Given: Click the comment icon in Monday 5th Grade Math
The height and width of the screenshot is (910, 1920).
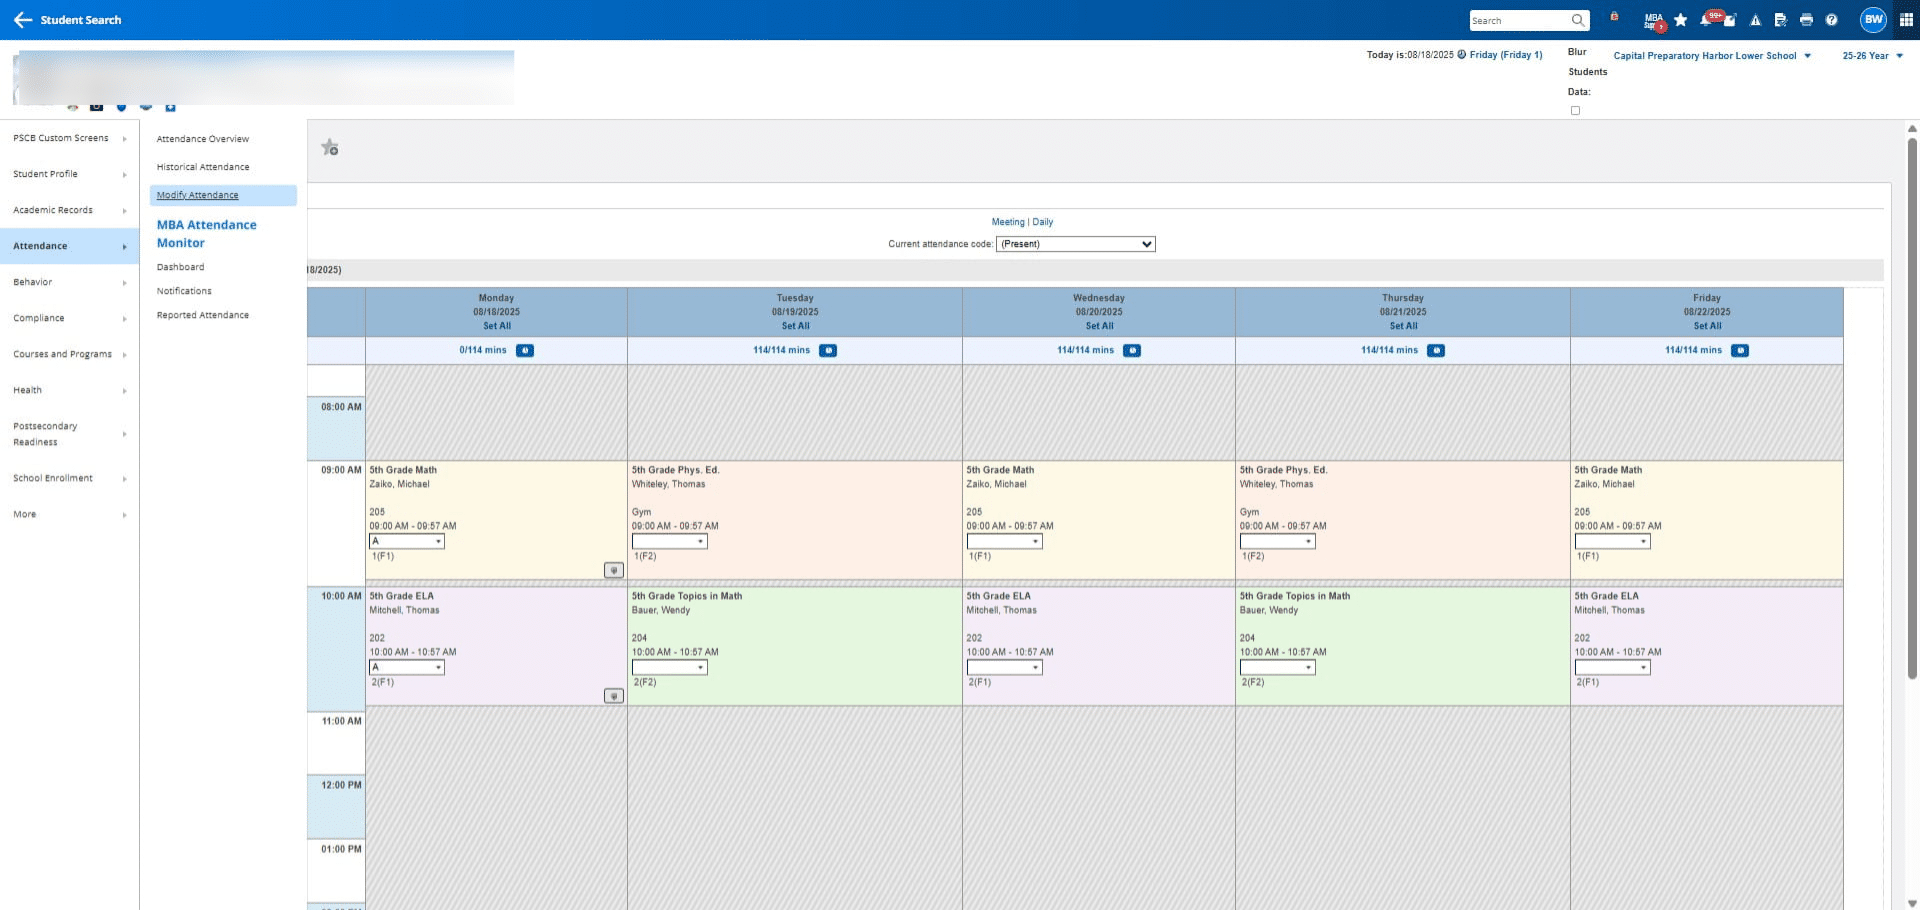Looking at the screenshot, I should 614,570.
